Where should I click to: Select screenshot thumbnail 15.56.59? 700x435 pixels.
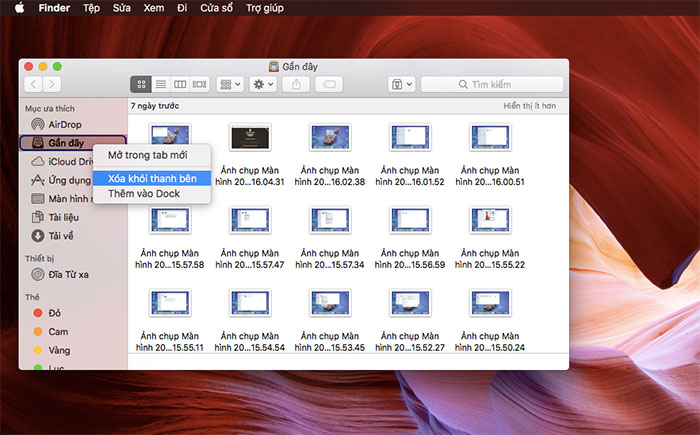[410, 220]
